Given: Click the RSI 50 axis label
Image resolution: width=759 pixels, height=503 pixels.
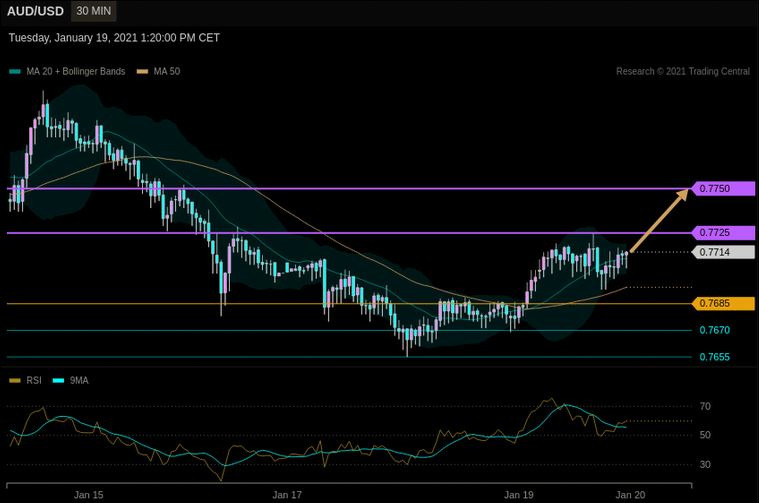Looking at the screenshot, I should coord(705,435).
